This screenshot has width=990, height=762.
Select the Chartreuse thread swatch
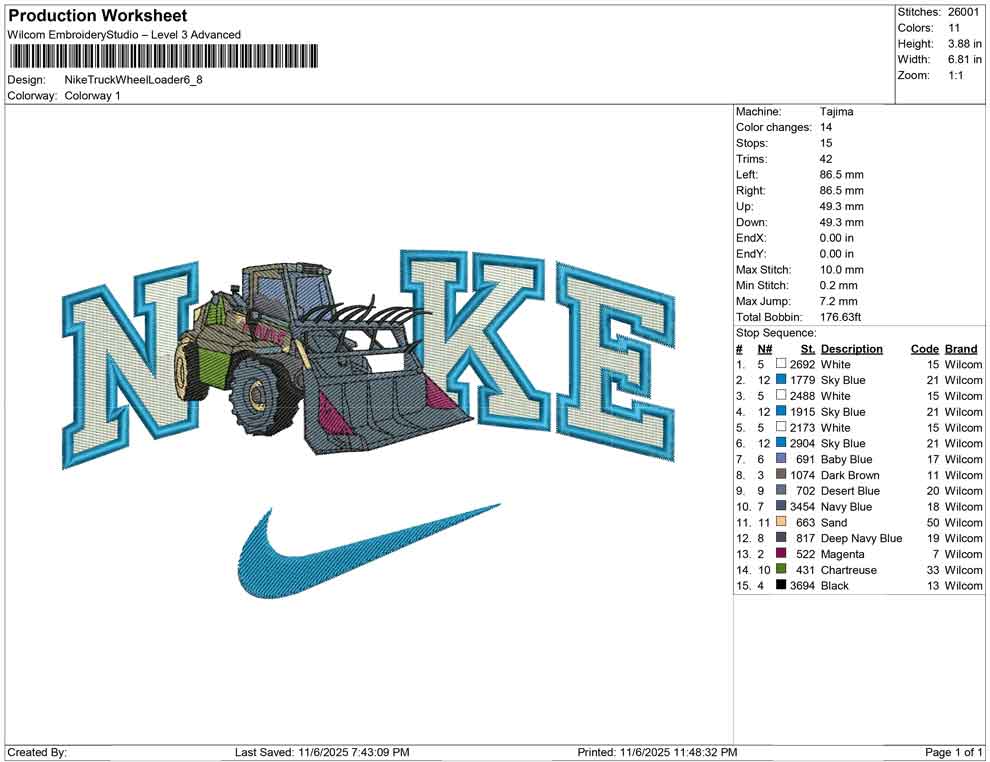(x=780, y=570)
